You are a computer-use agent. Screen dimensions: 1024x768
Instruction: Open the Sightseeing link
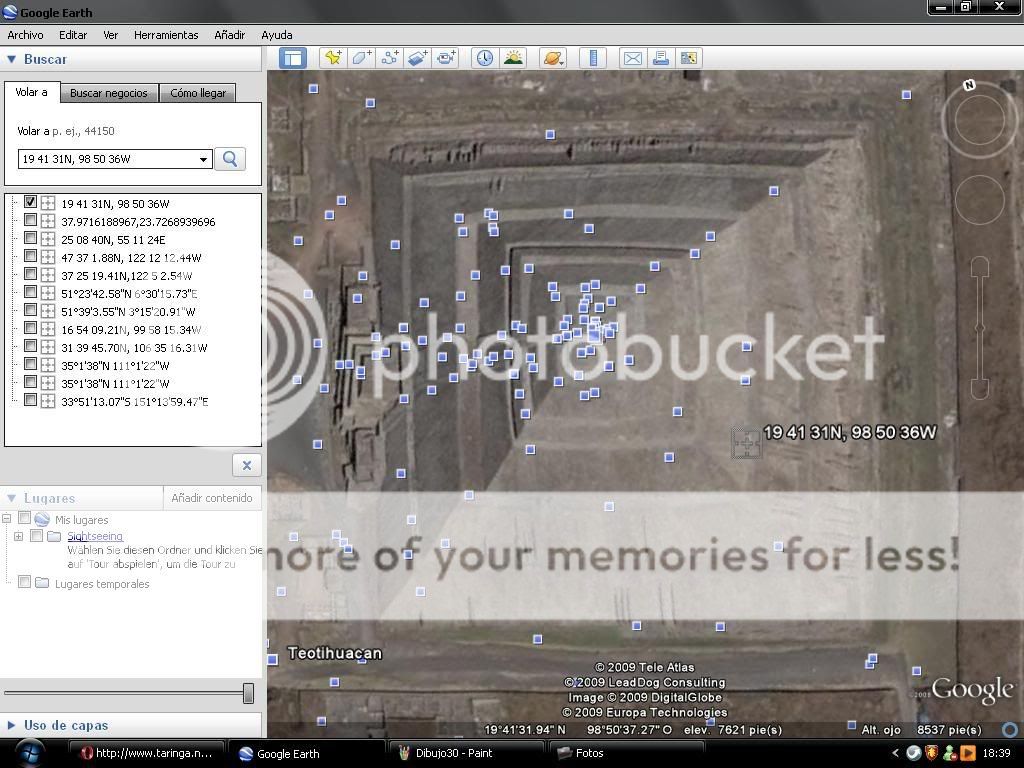tap(95, 536)
